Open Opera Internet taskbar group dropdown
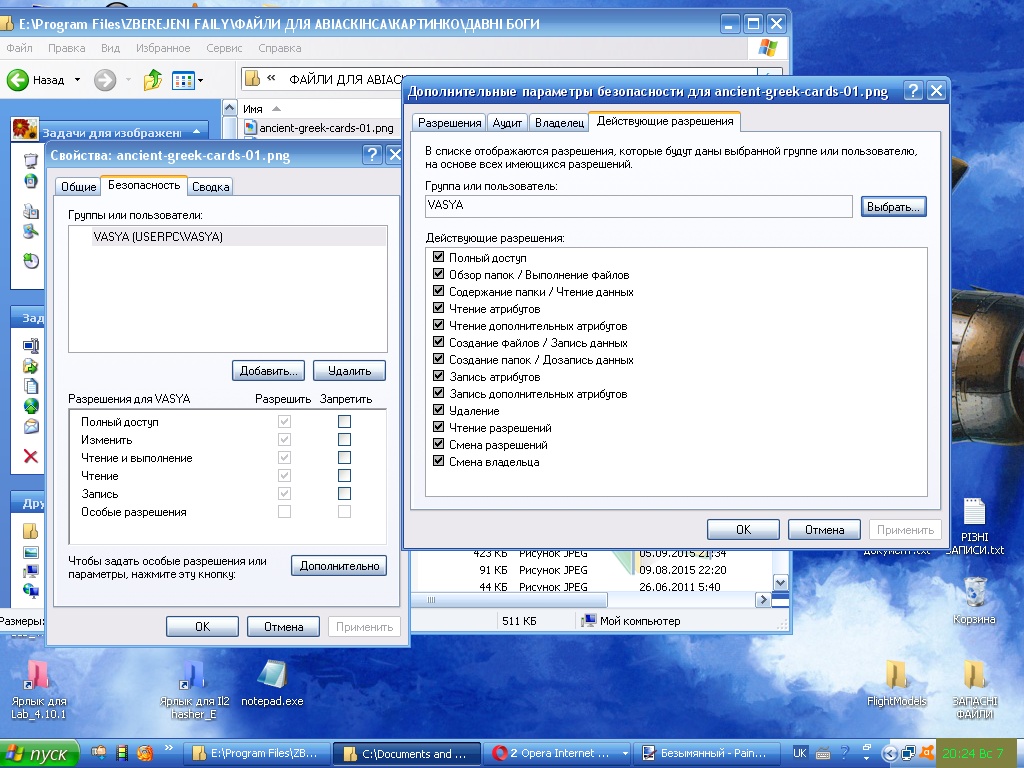 625,754
